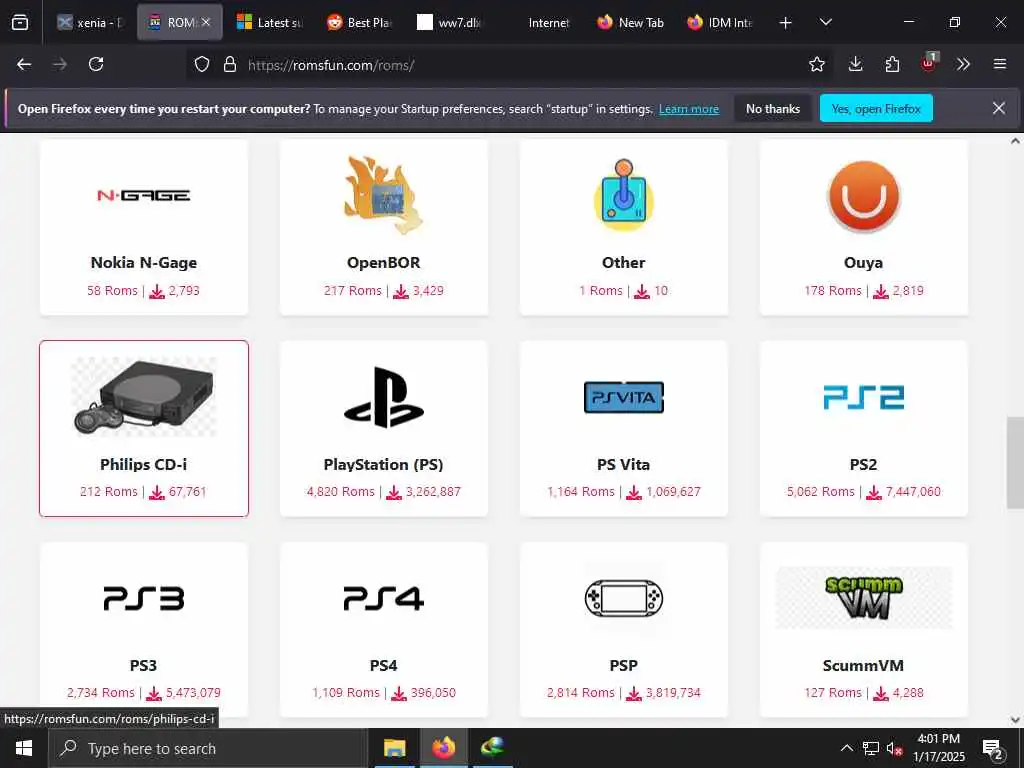The width and height of the screenshot is (1024, 768).
Task: Click the 5,062 Roms text under PS2
Action: (x=820, y=492)
